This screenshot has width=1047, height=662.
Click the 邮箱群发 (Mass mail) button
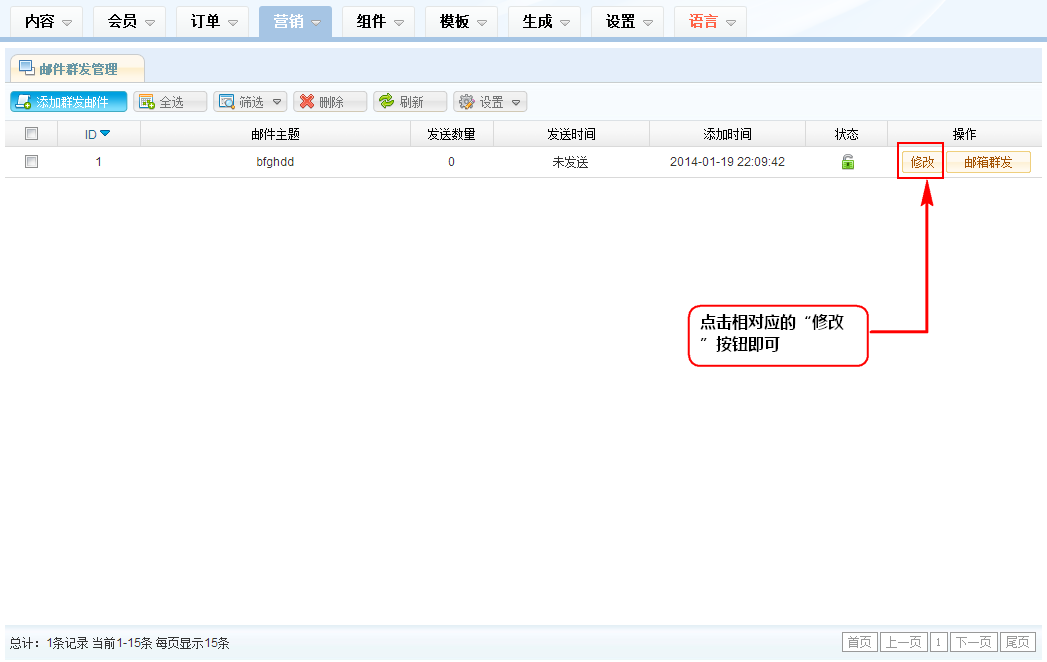pyautogui.click(x=988, y=162)
